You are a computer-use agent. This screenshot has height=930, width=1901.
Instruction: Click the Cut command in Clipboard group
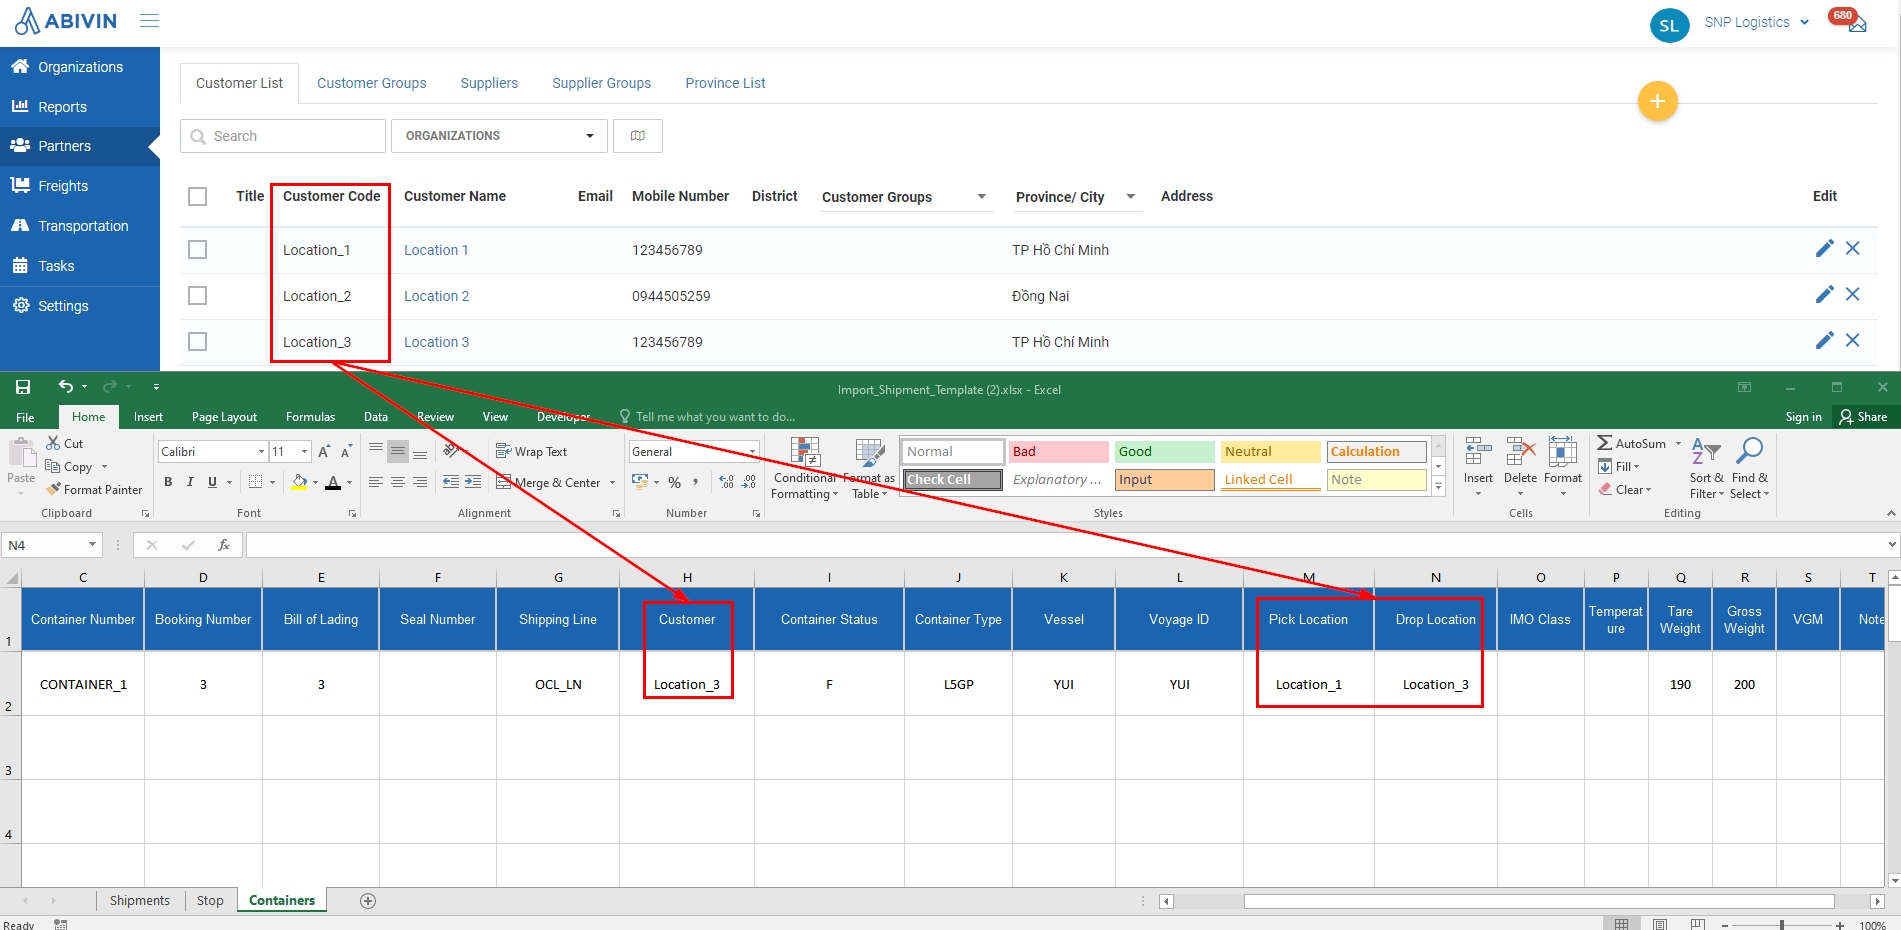pos(65,443)
